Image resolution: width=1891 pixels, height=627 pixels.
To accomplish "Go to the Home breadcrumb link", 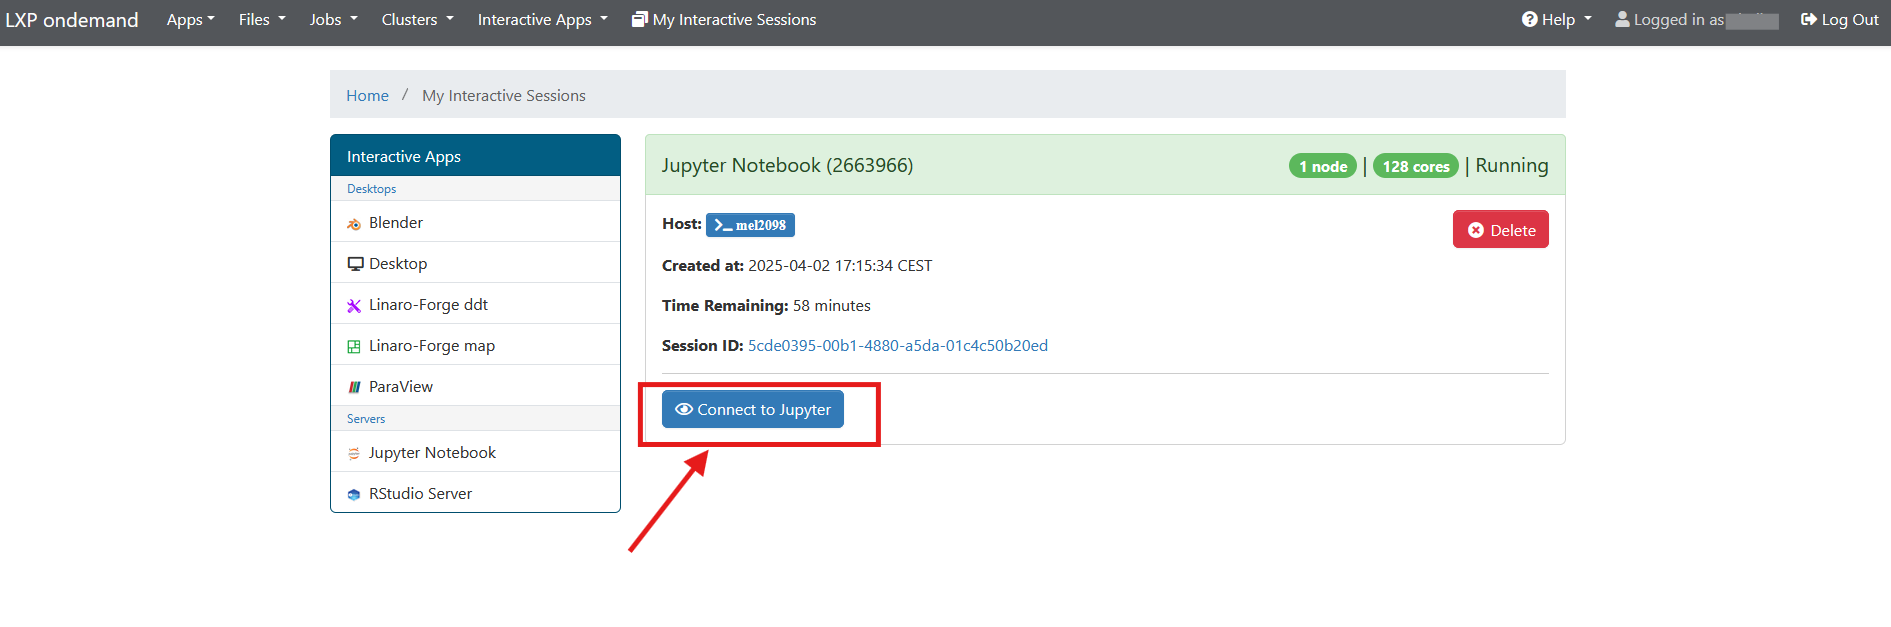I will (367, 96).
